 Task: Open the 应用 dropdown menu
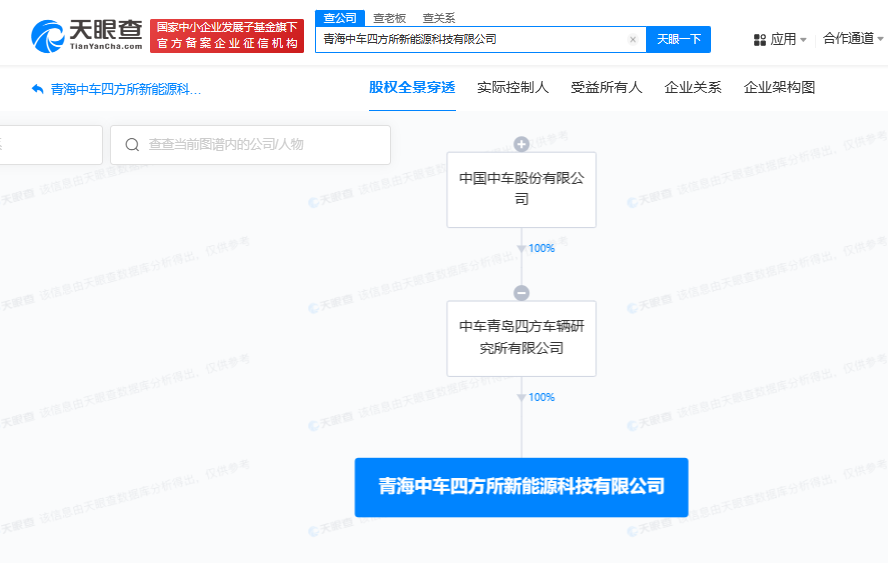click(x=788, y=39)
